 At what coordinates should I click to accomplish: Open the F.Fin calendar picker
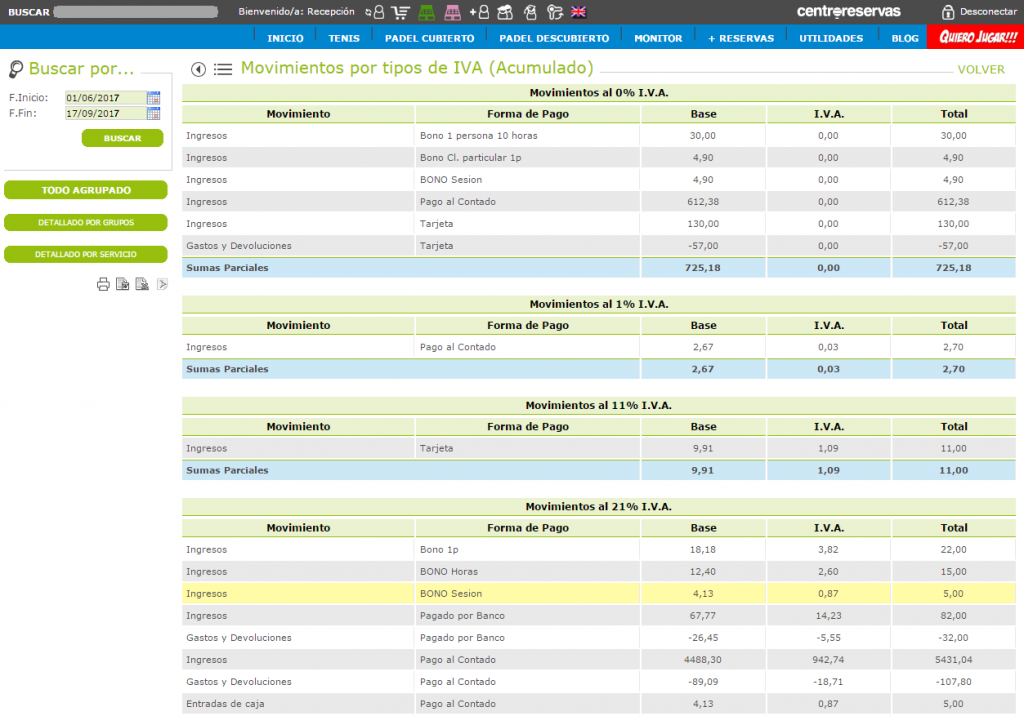(x=153, y=114)
